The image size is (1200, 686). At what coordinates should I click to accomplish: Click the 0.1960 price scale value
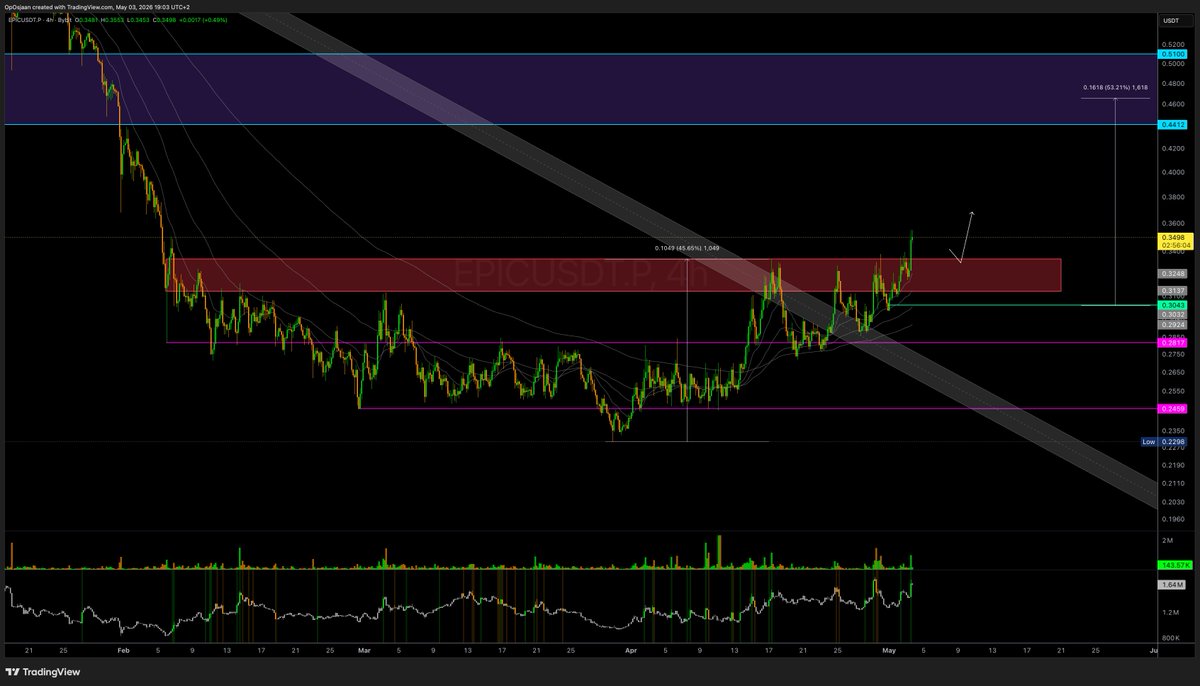[x=1173, y=519]
